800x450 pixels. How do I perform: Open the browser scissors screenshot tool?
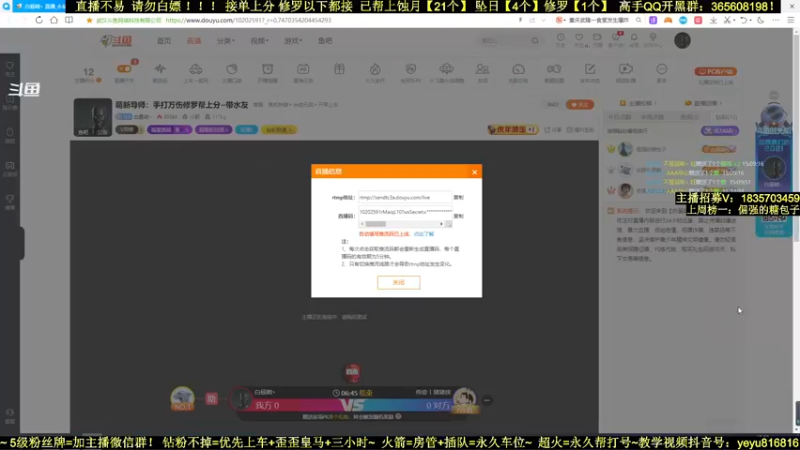click(728, 20)
